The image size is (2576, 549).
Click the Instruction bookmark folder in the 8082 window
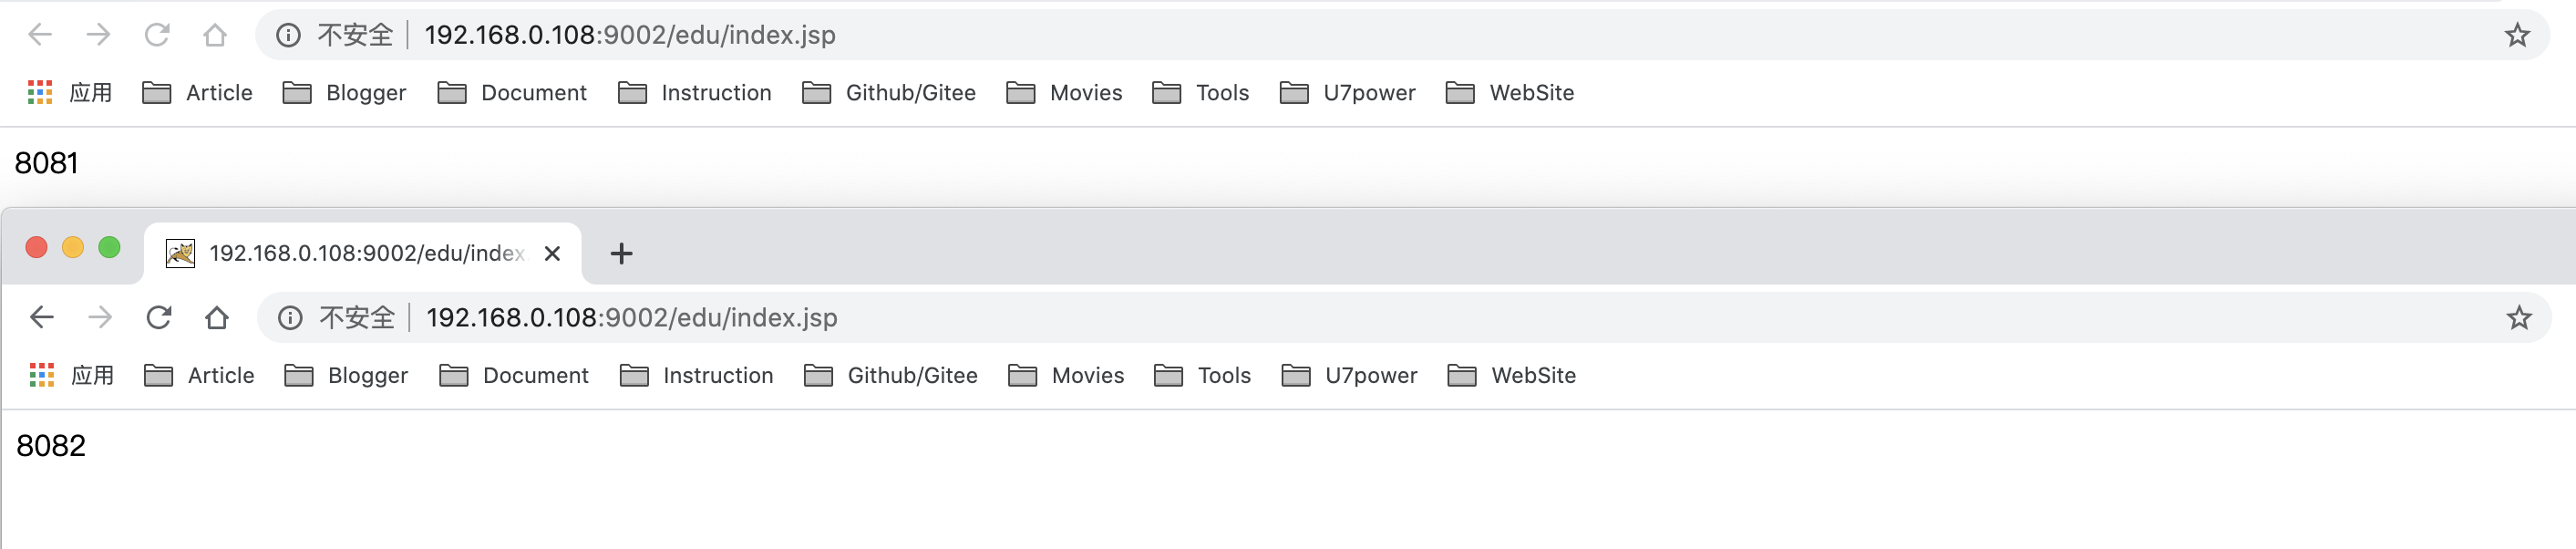697,376
